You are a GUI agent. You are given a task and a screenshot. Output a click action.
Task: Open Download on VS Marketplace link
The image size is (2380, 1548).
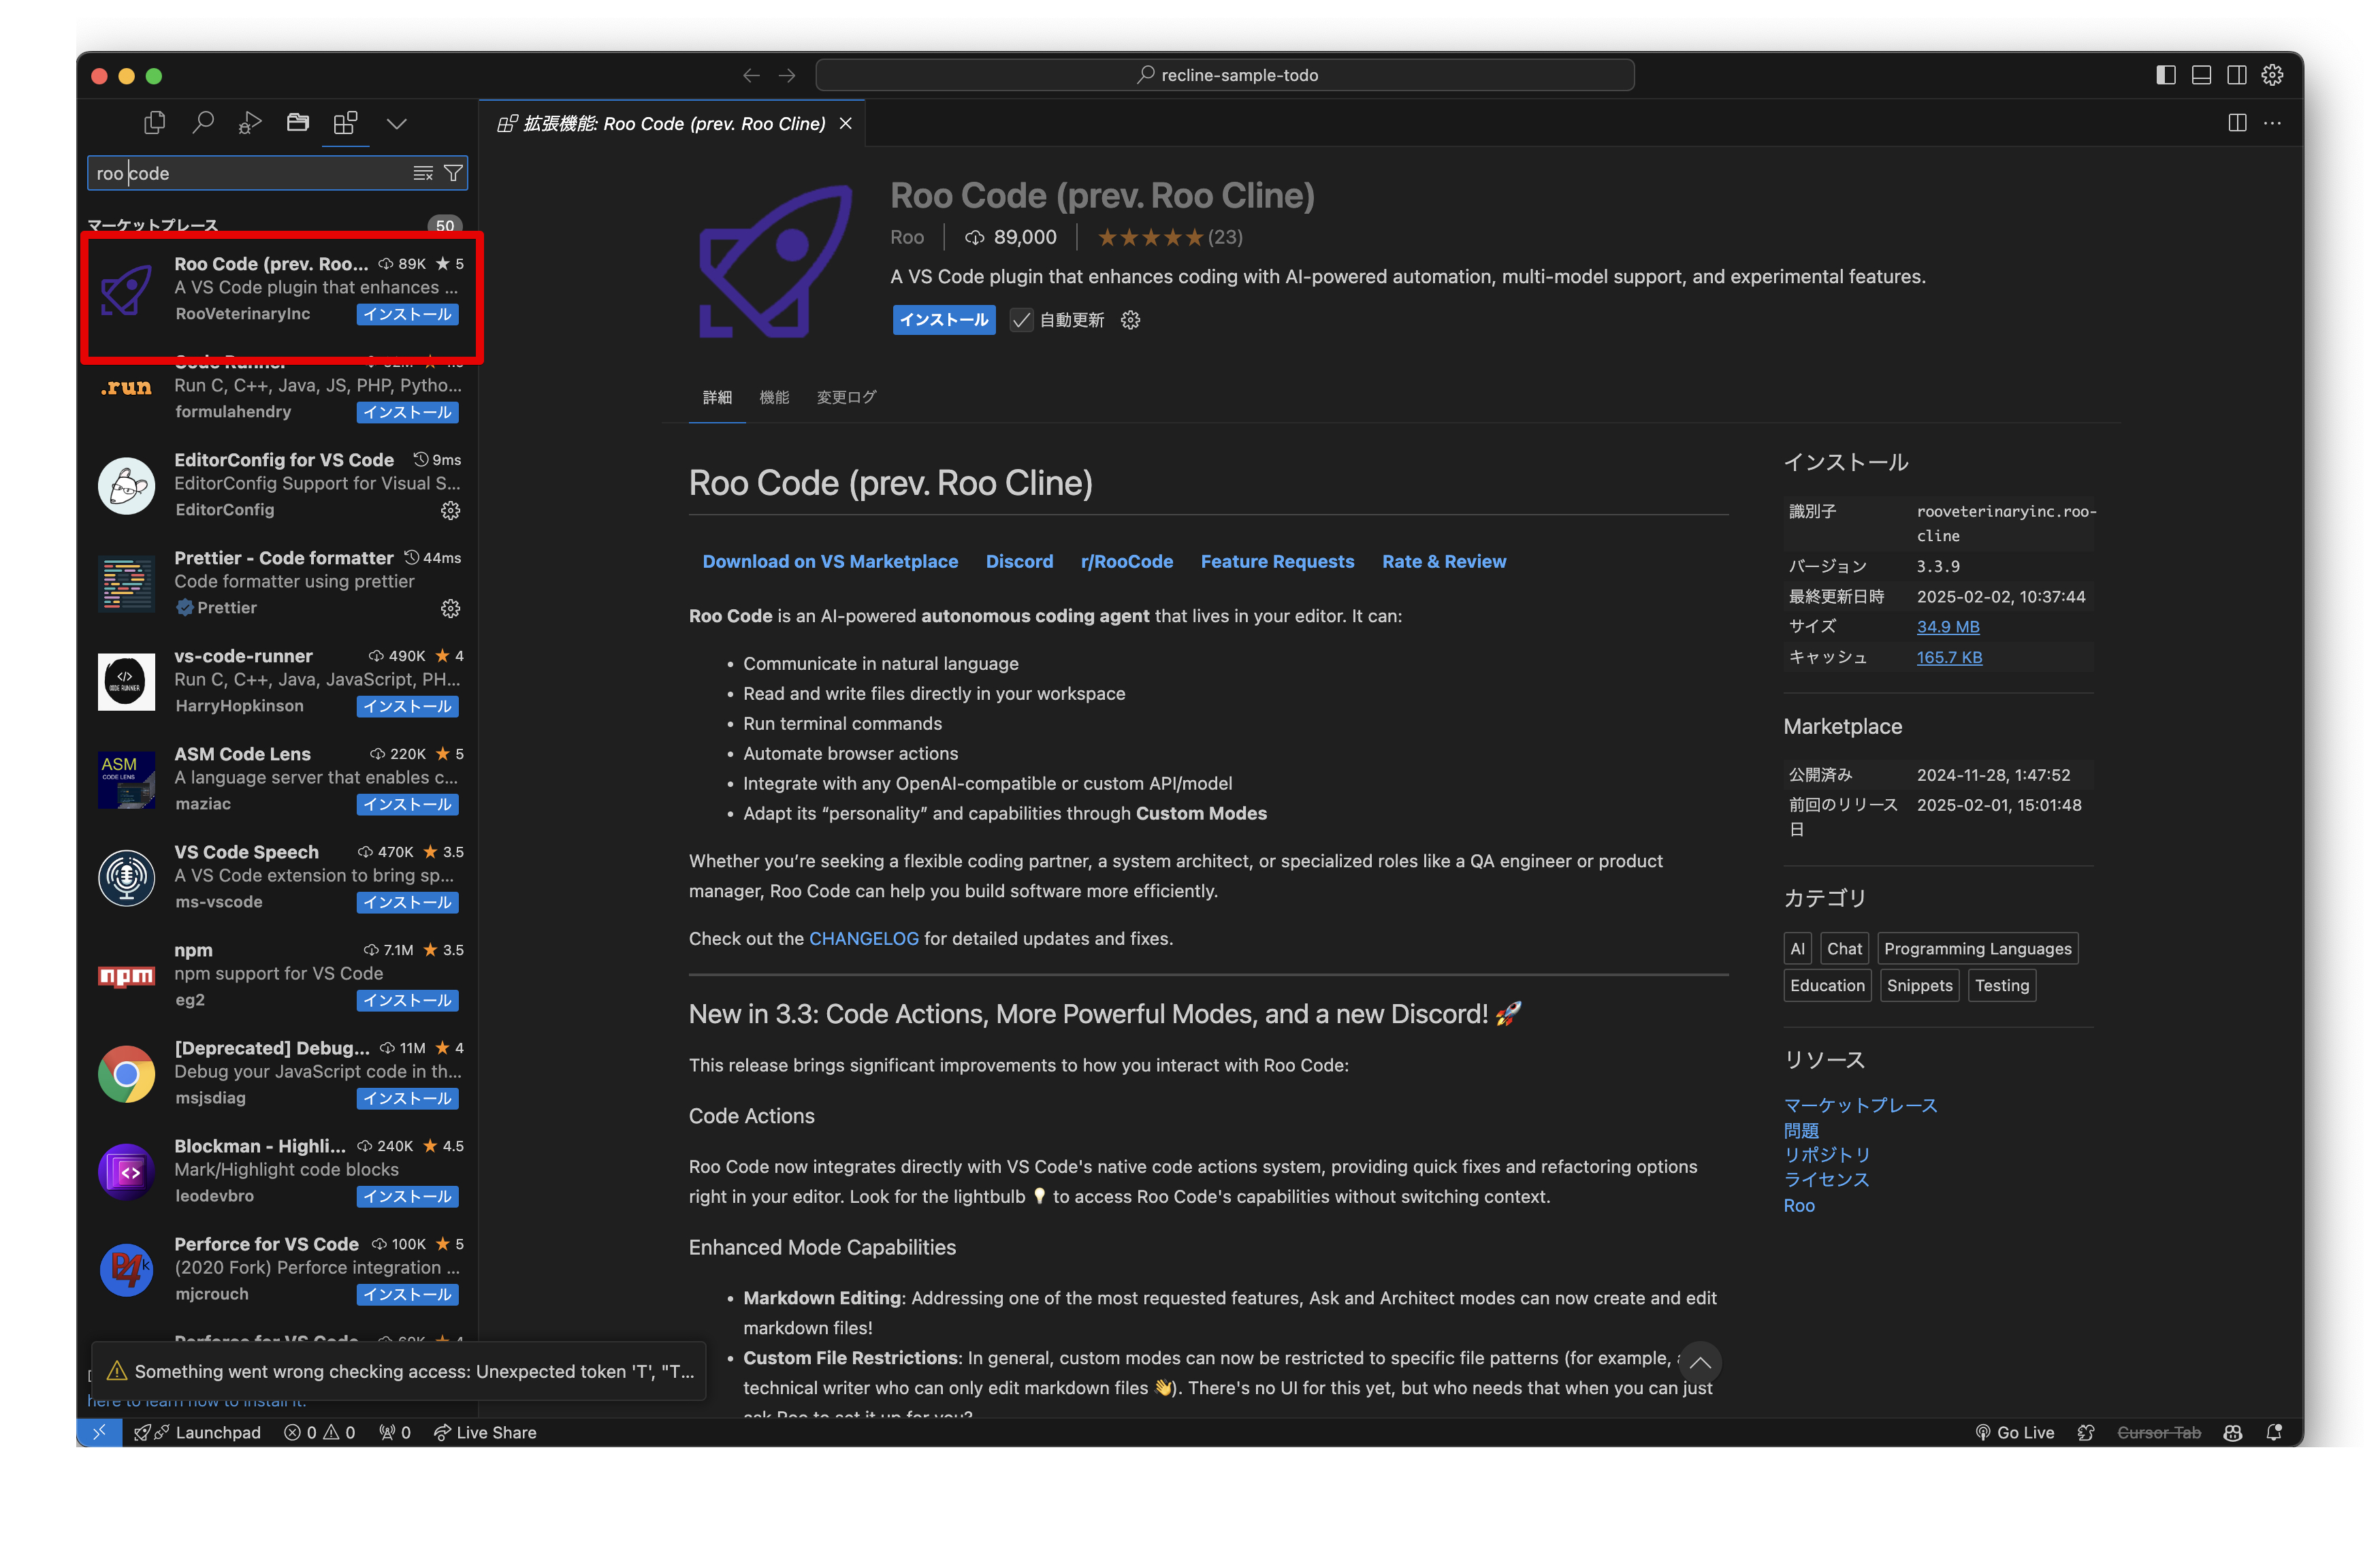(x=830, y=561)
